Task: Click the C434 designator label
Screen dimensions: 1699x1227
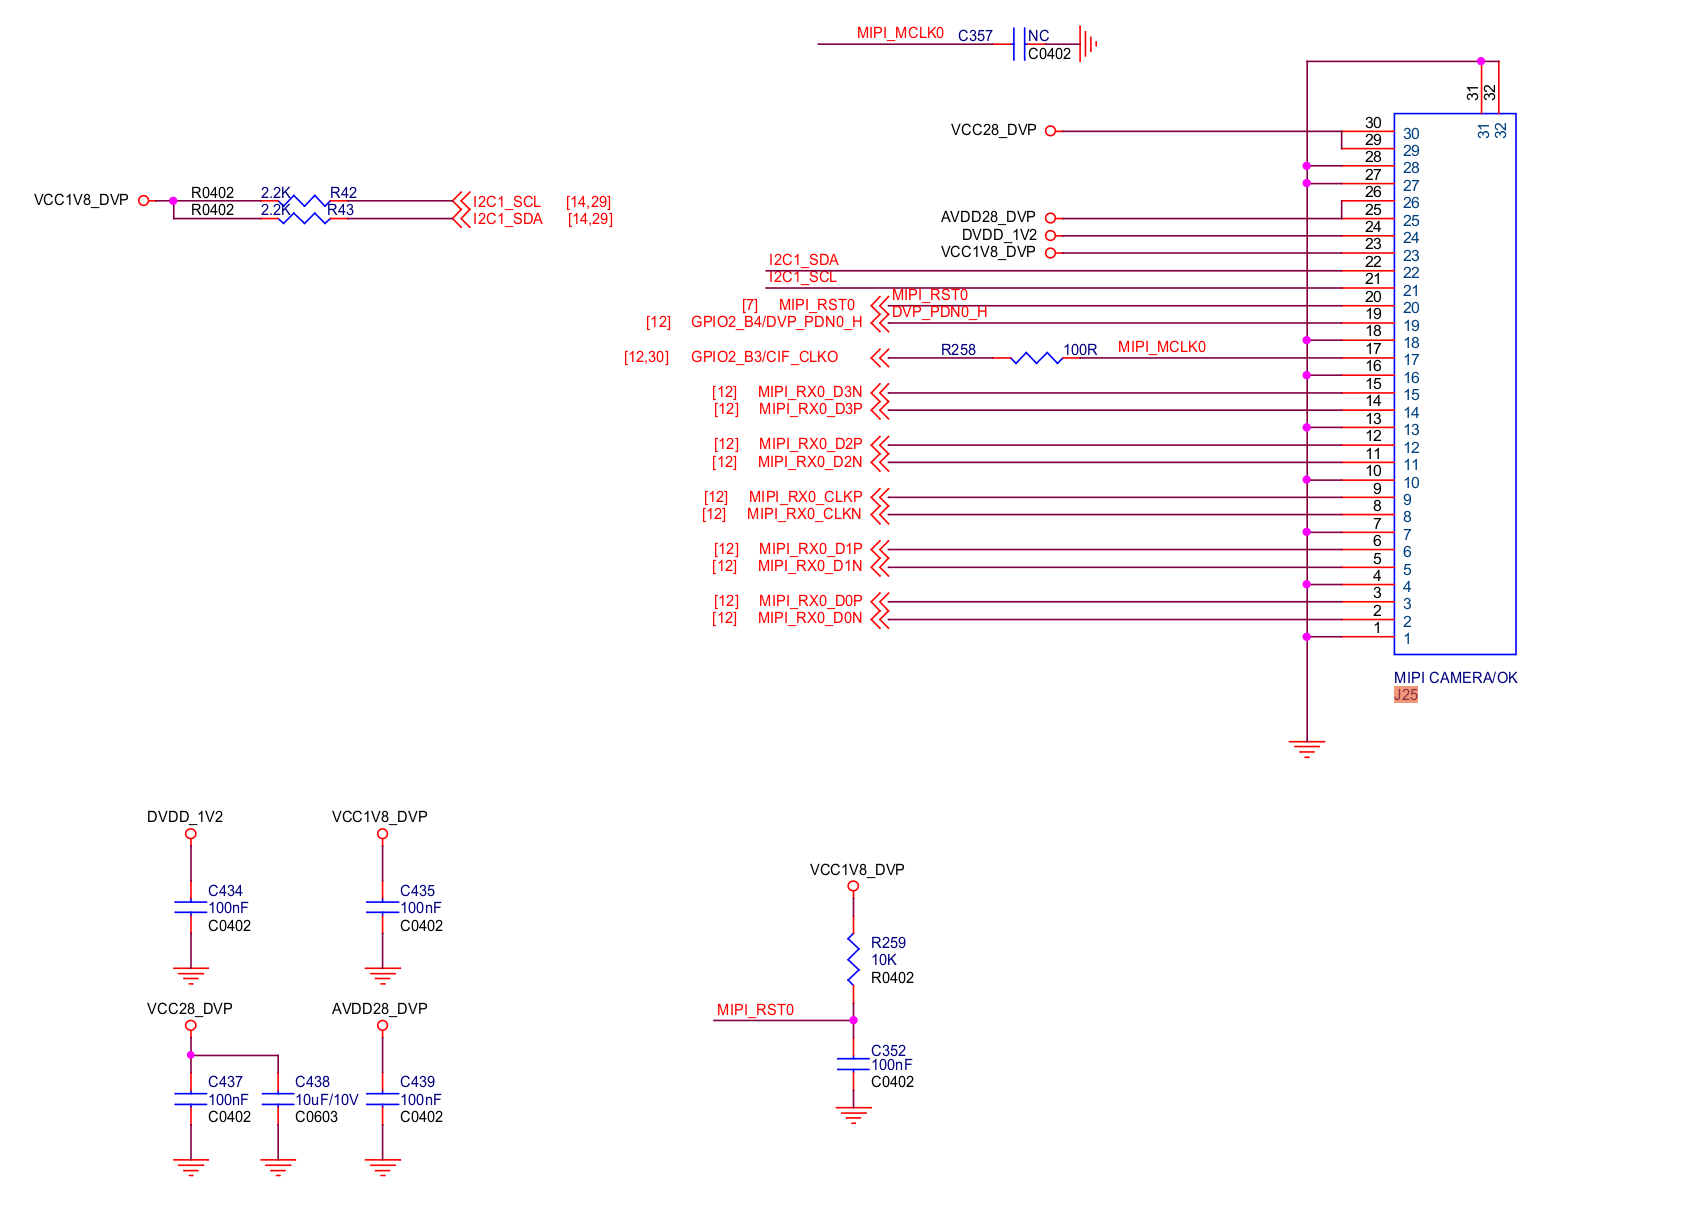Action: pos(225,891)
